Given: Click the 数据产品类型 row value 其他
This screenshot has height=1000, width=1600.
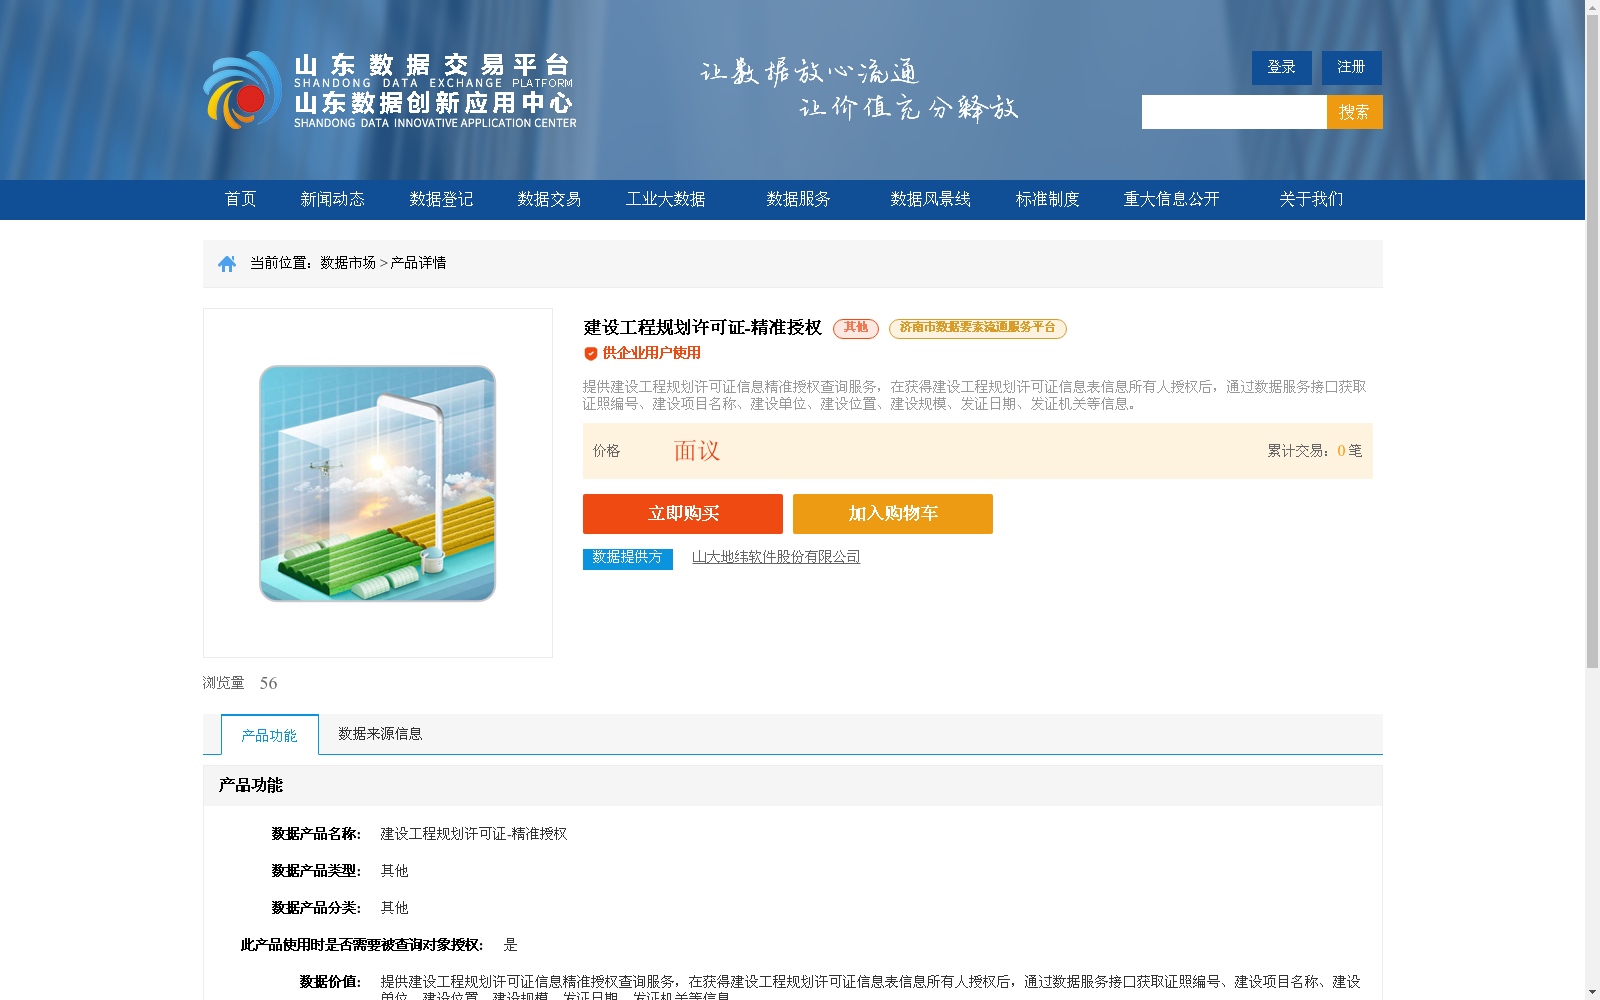Looking at the screenshot, I should [x=394, y=871].
